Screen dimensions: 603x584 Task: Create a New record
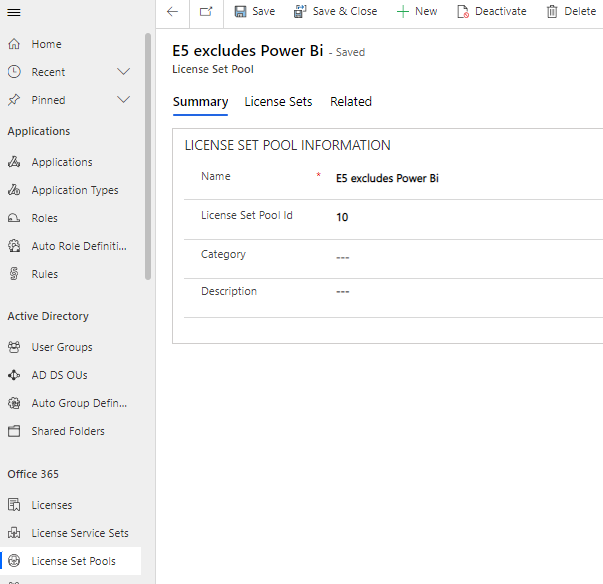(x=416, y=11)
